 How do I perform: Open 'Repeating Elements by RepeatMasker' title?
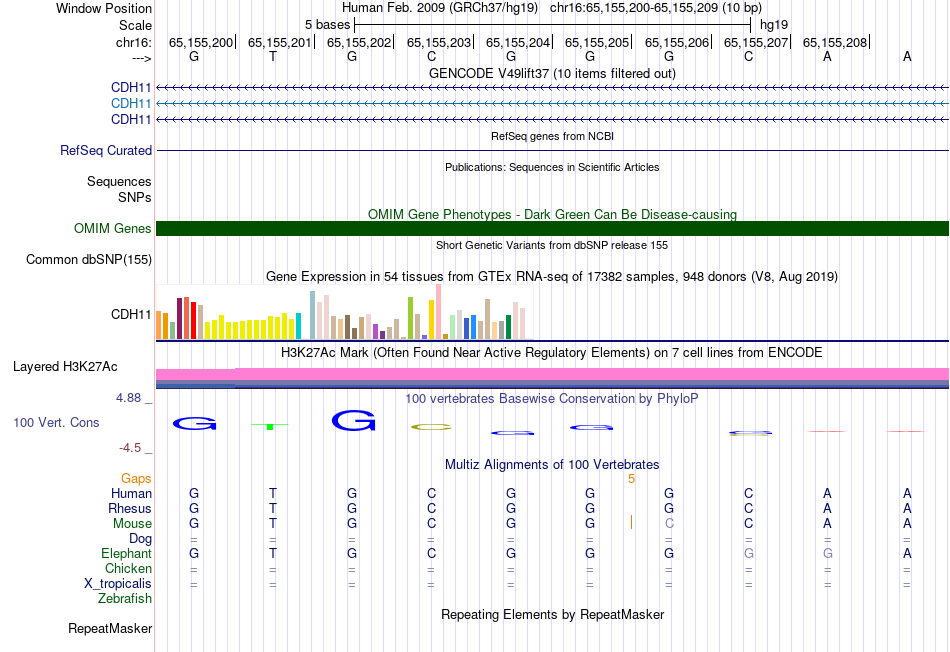552,614
